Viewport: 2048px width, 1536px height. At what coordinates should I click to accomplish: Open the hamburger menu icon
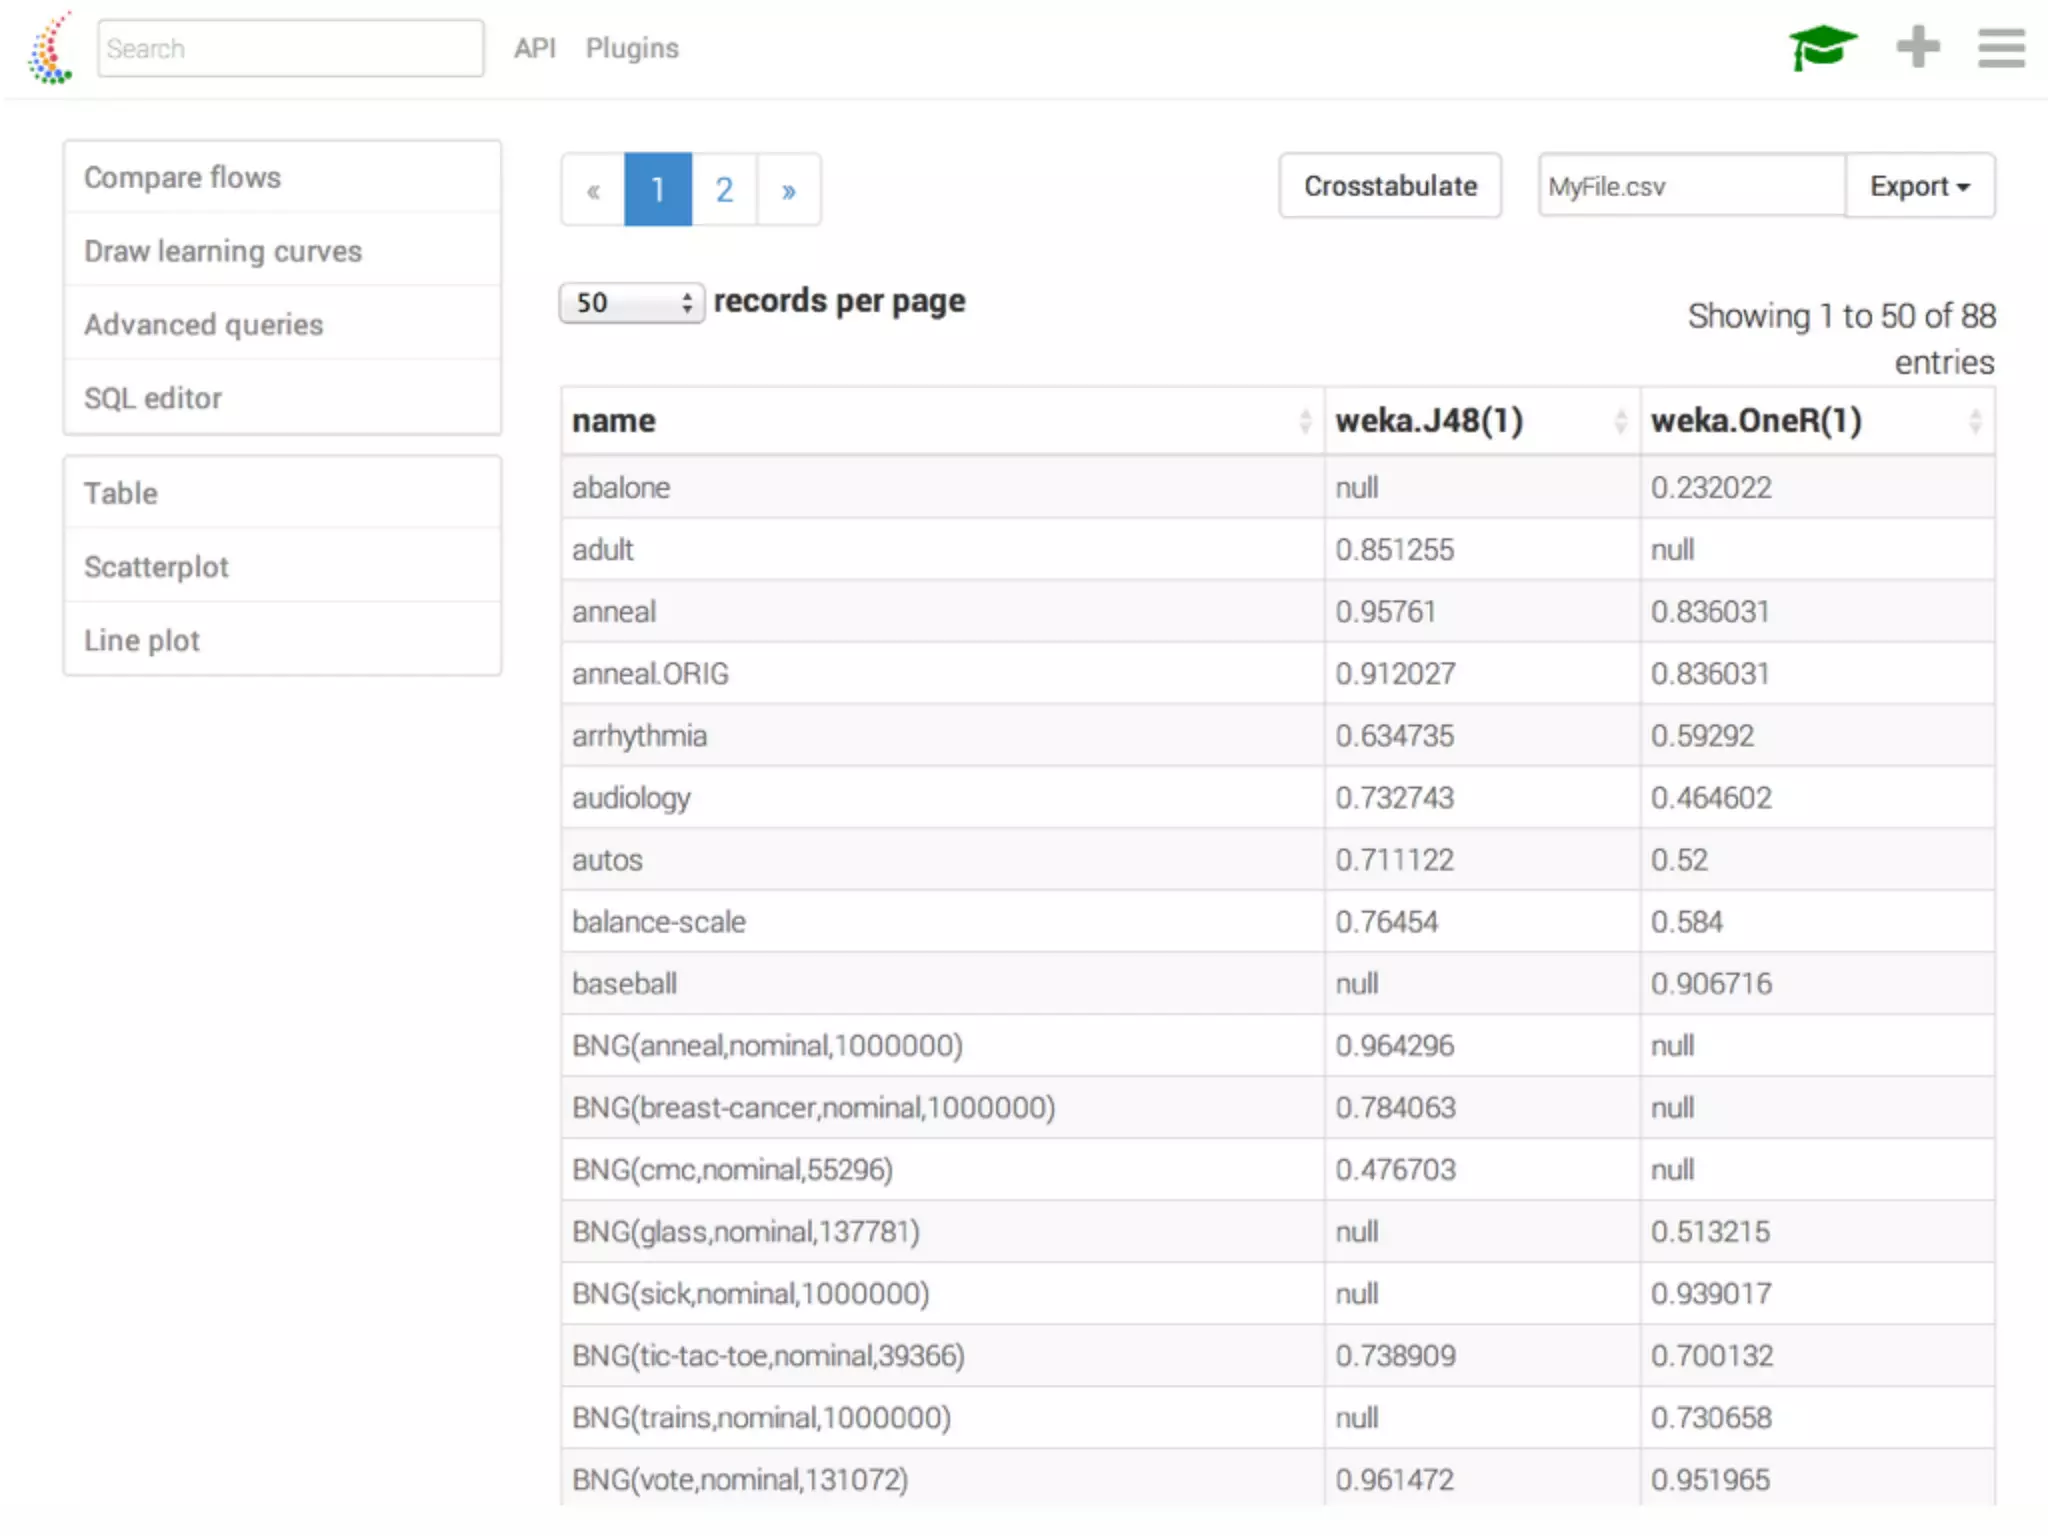point(2001,48)
